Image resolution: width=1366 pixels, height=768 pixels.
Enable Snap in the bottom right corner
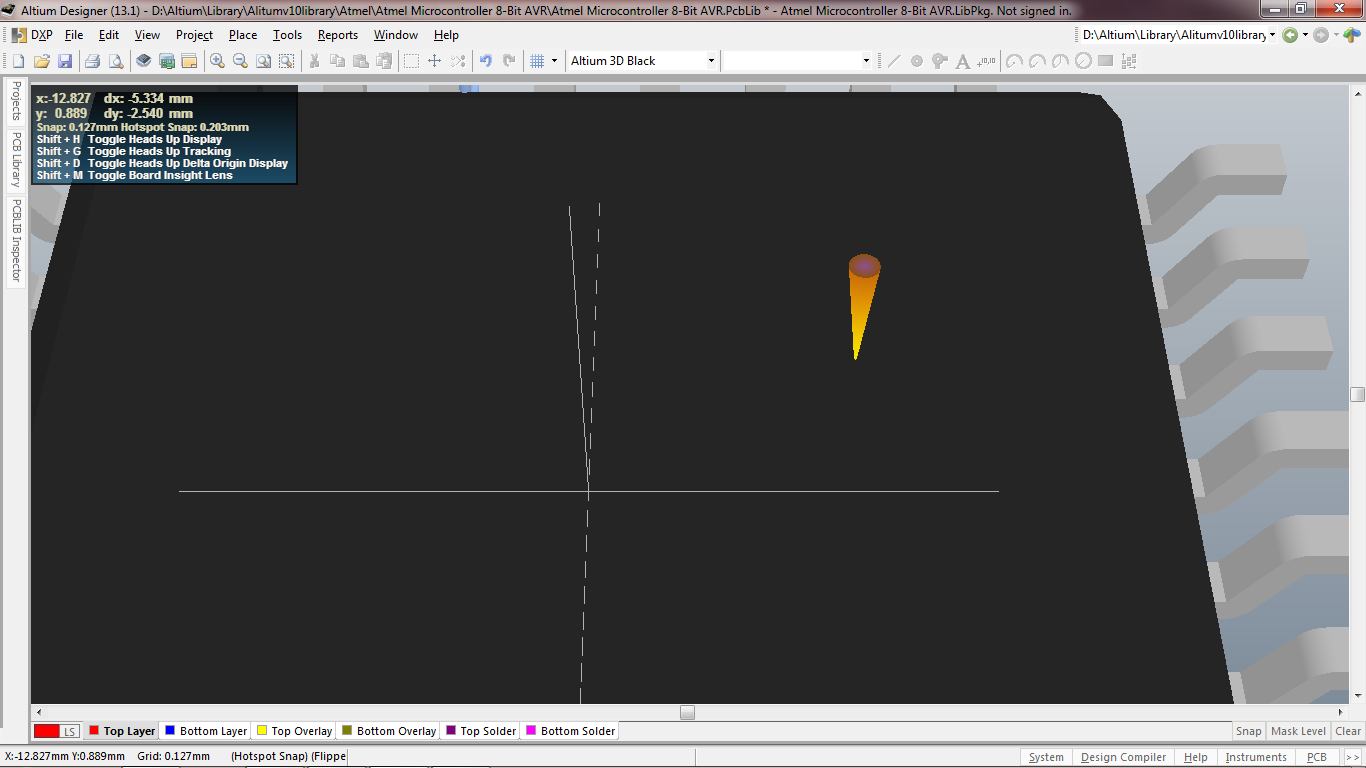pos(1248,731)
